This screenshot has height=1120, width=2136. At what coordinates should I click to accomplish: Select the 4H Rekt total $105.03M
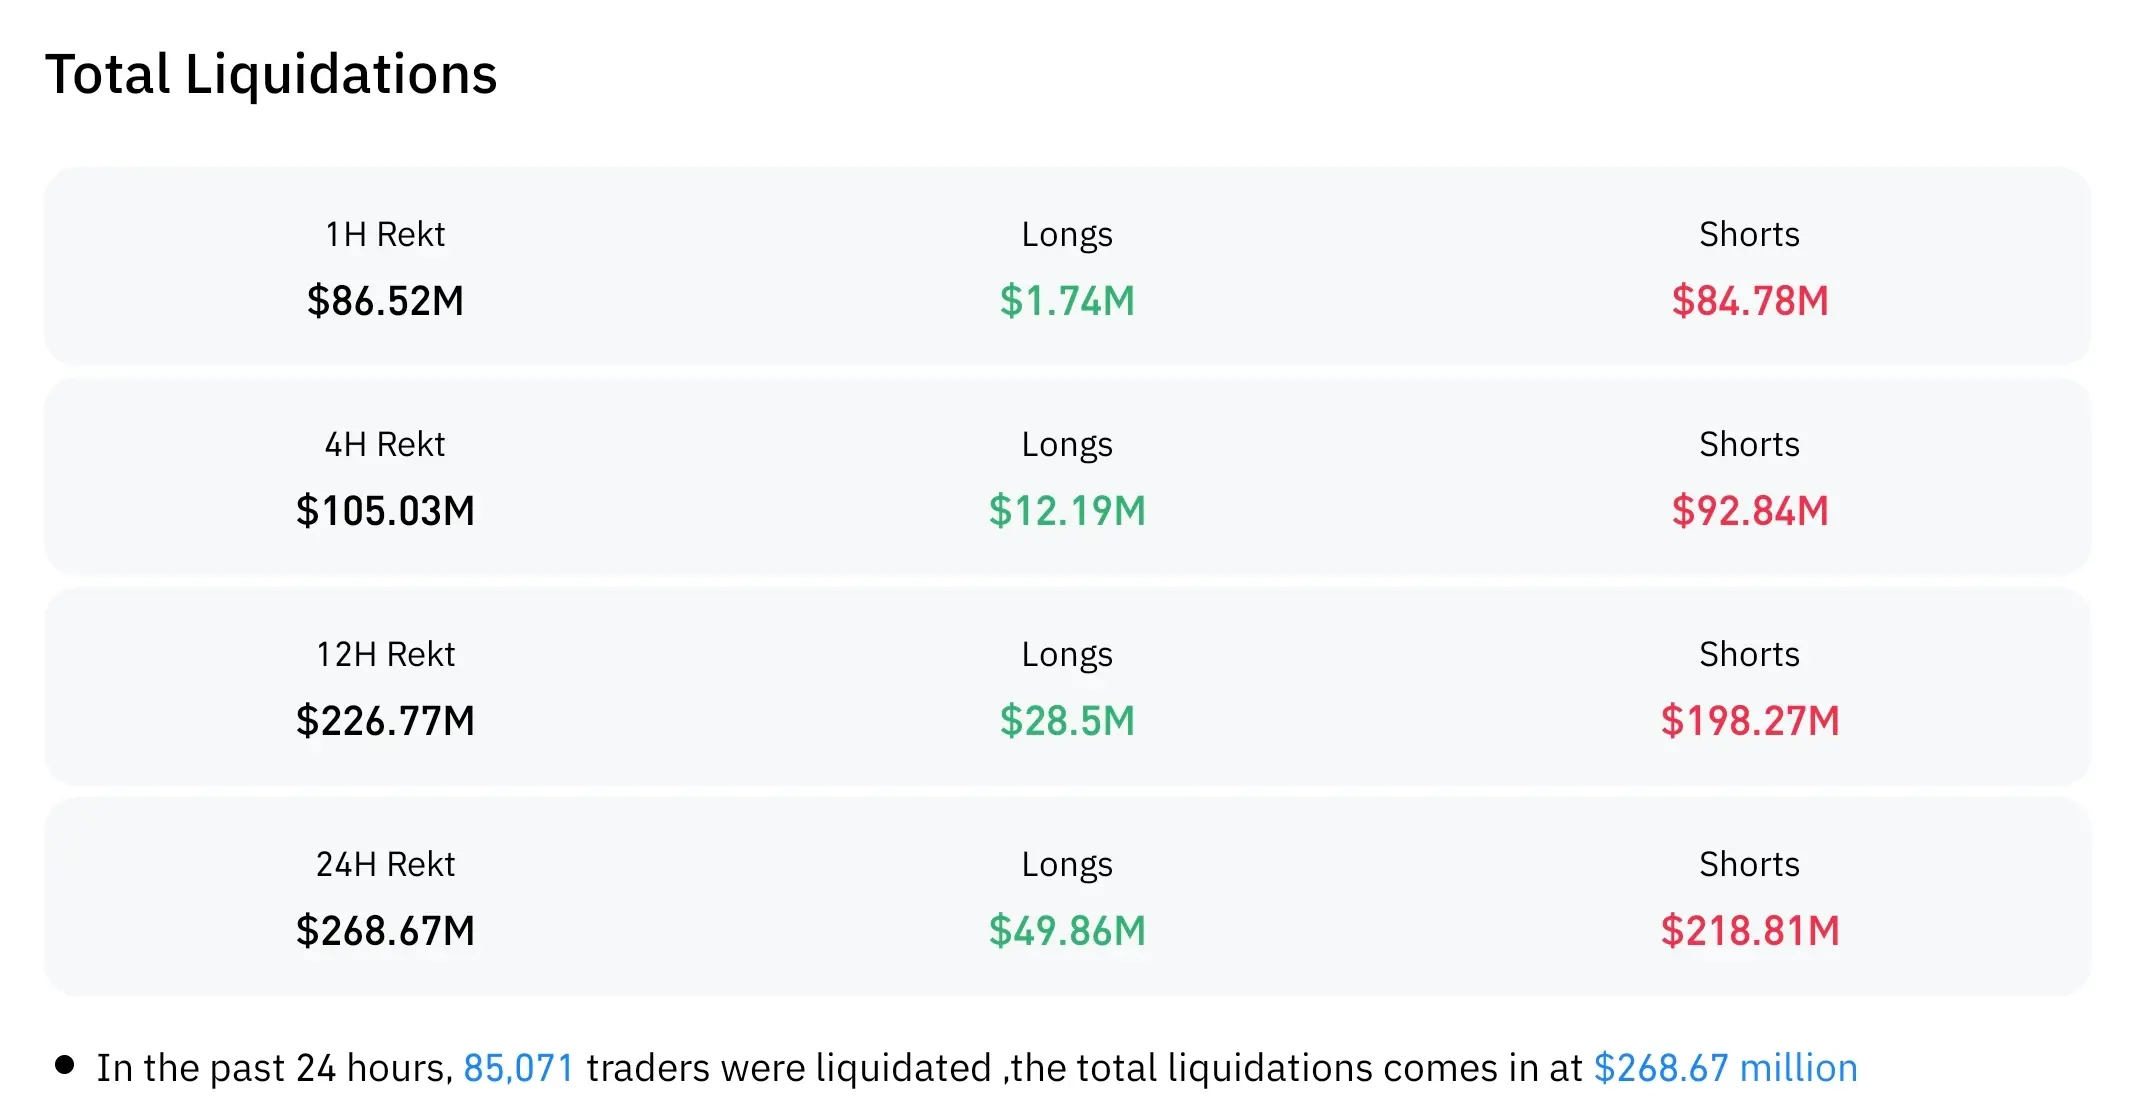[385, 511]
